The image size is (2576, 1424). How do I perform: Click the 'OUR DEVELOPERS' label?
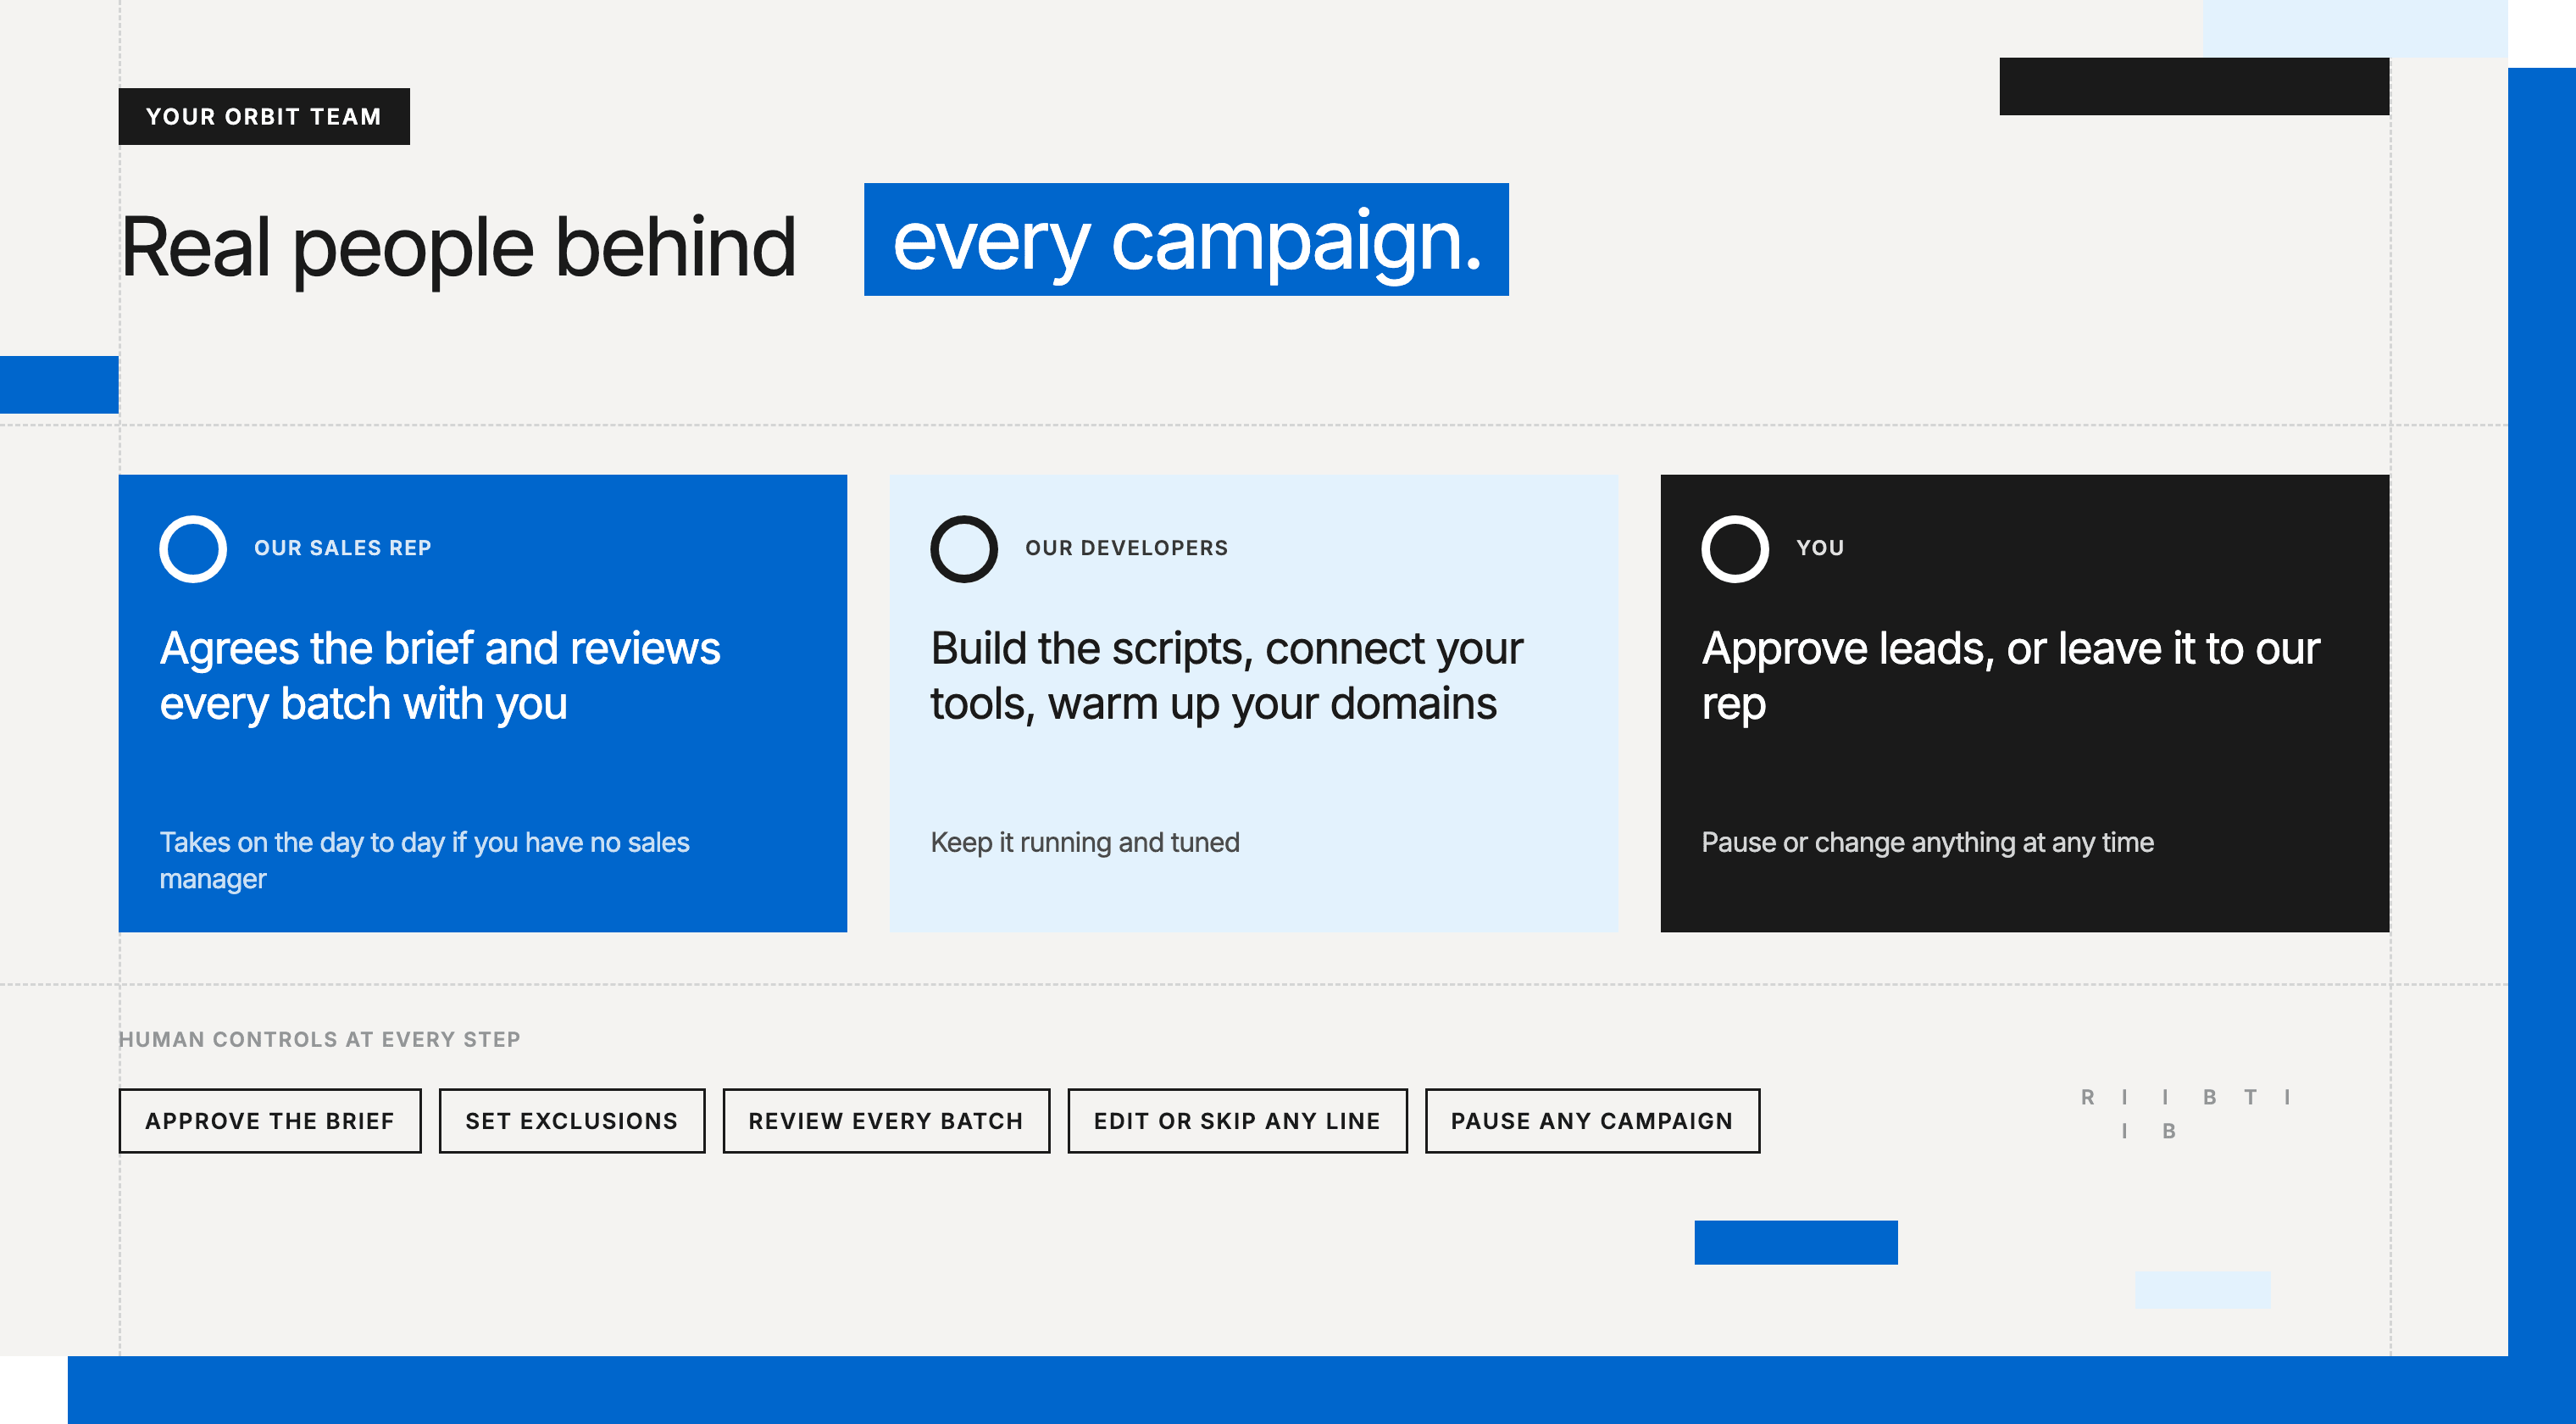(x=1127, y=548)
